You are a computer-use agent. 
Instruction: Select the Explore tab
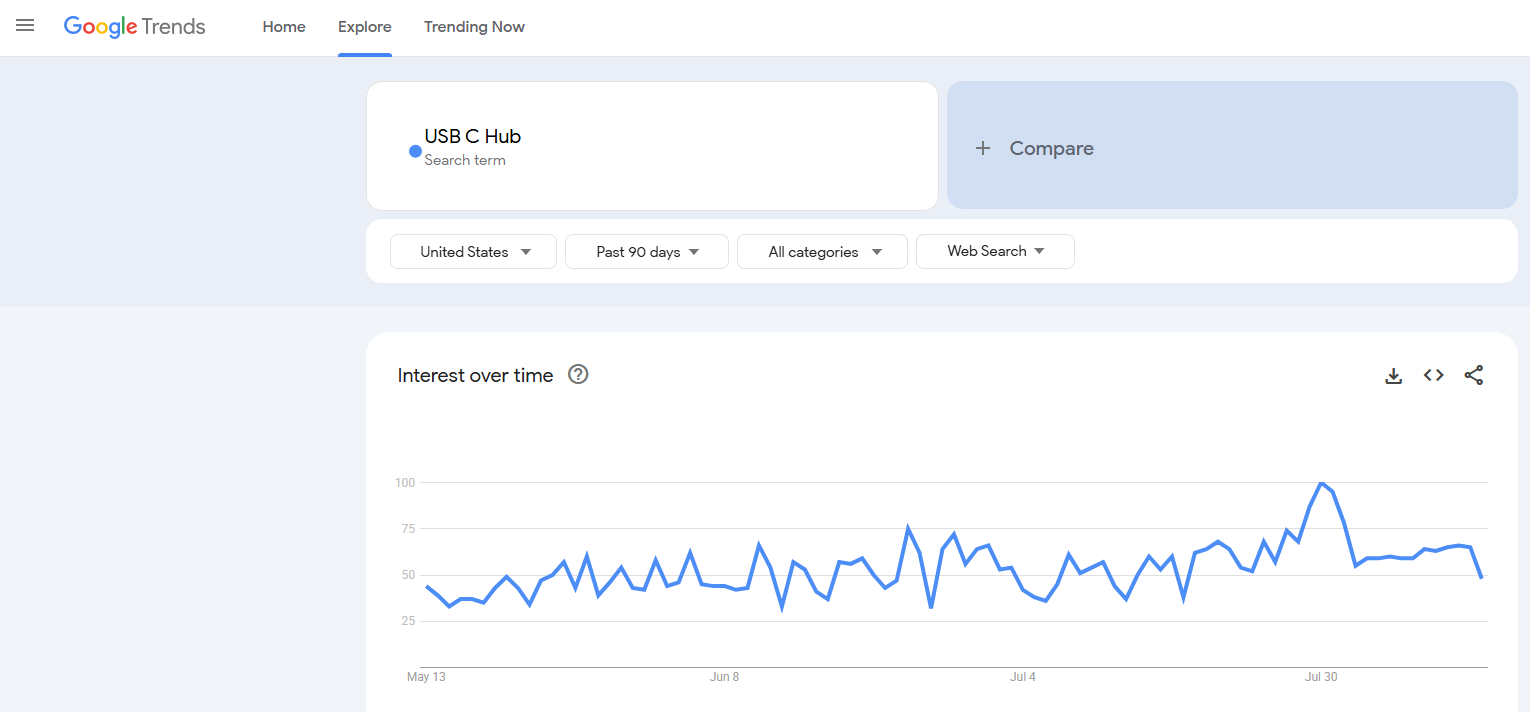(365, 27)
